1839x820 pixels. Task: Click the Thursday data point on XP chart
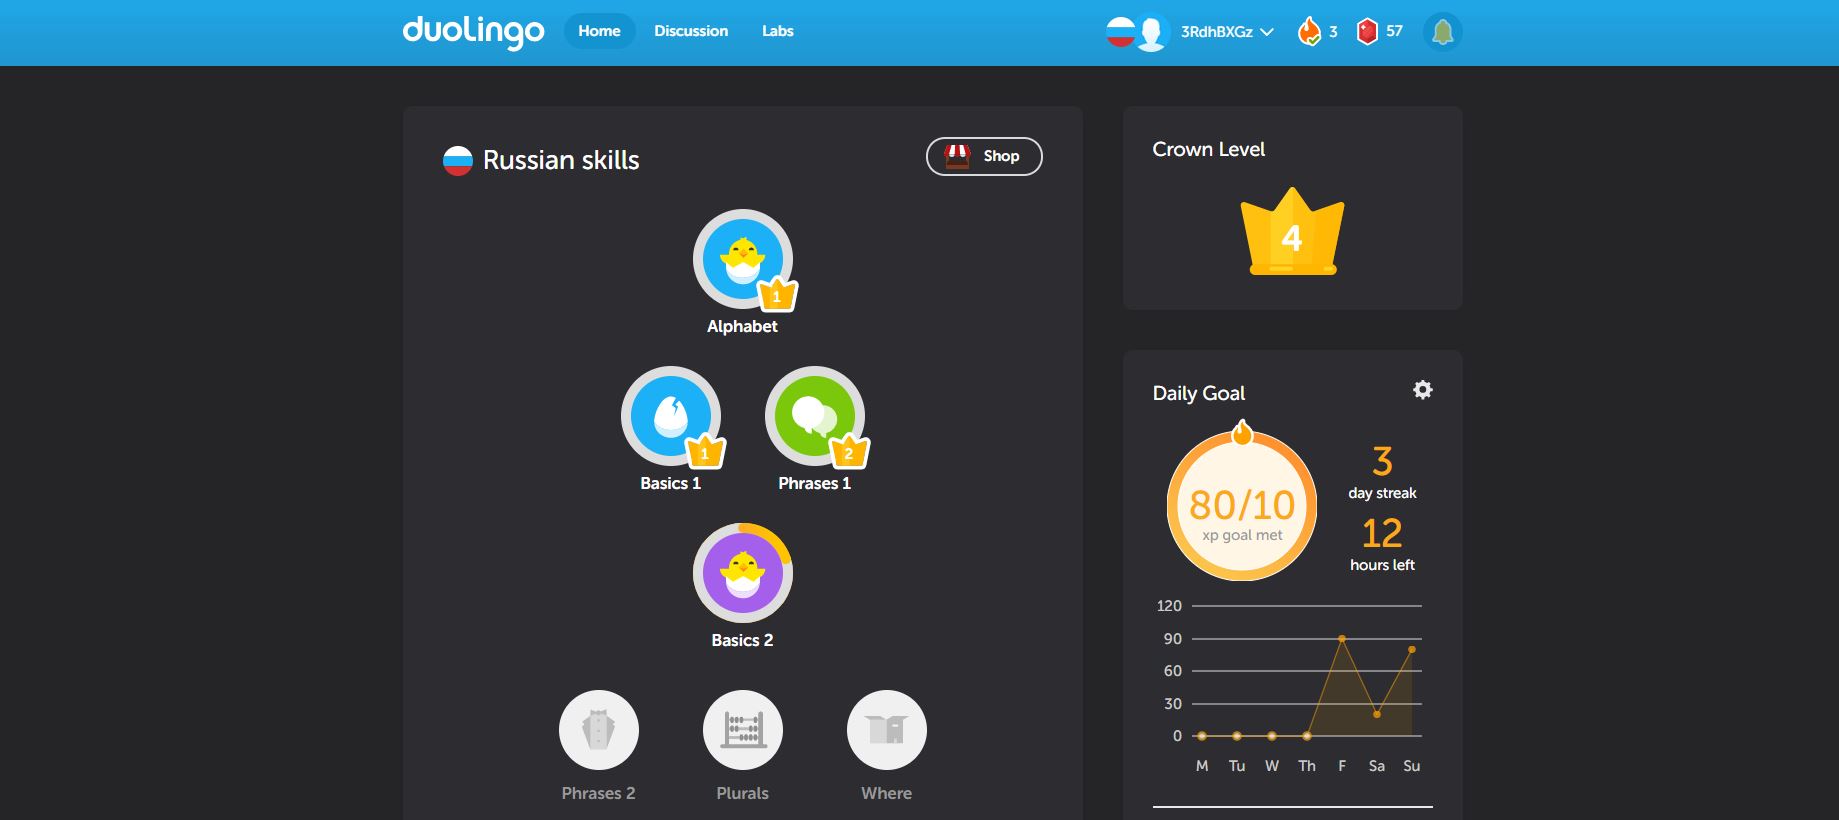(x=1307, y=736)
